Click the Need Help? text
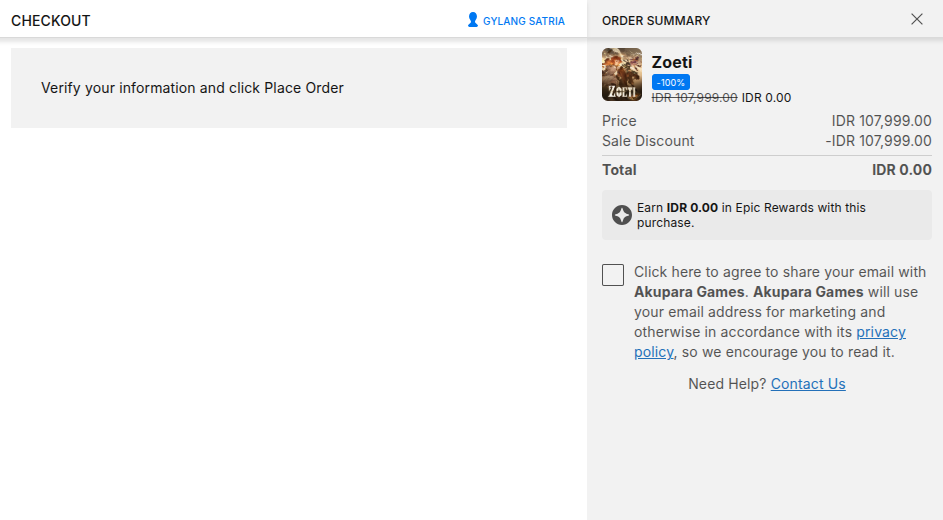Screen dimensions: 943x520 pos(727,384)
